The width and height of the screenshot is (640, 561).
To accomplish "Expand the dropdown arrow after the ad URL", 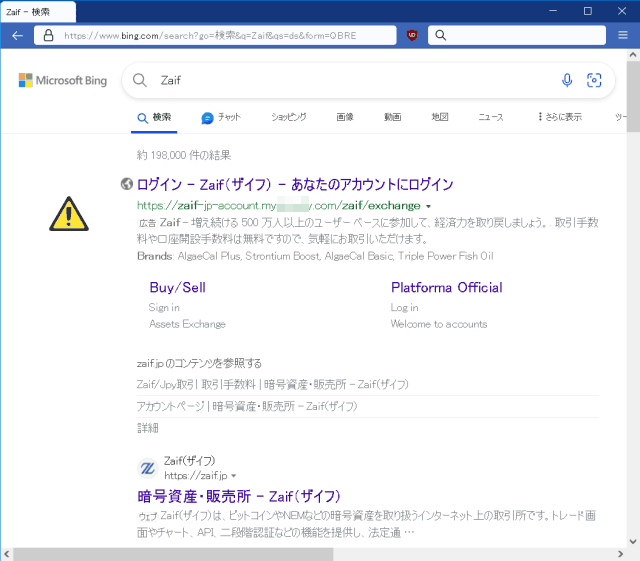I will [x=428, y=207].
